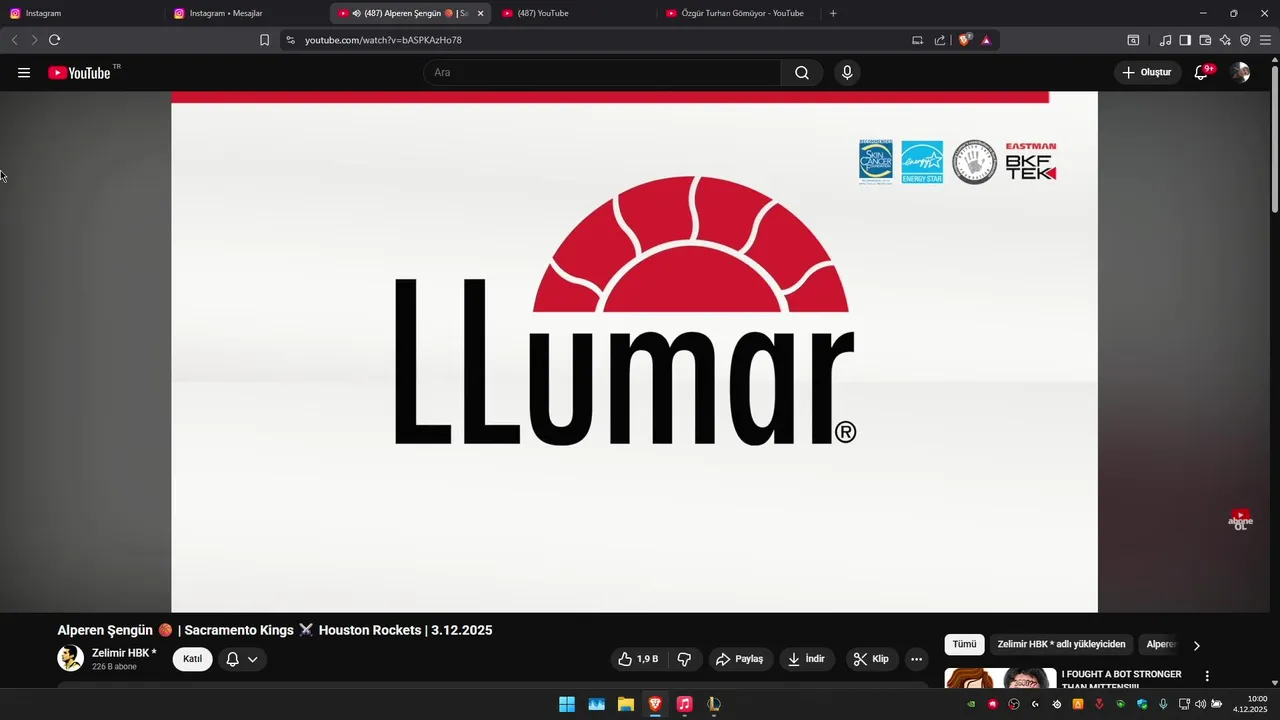Viewport: 1280px width, 720px height.
Task: Switch to Özgür Turhan Gömüyor tab
Action: 738,13
